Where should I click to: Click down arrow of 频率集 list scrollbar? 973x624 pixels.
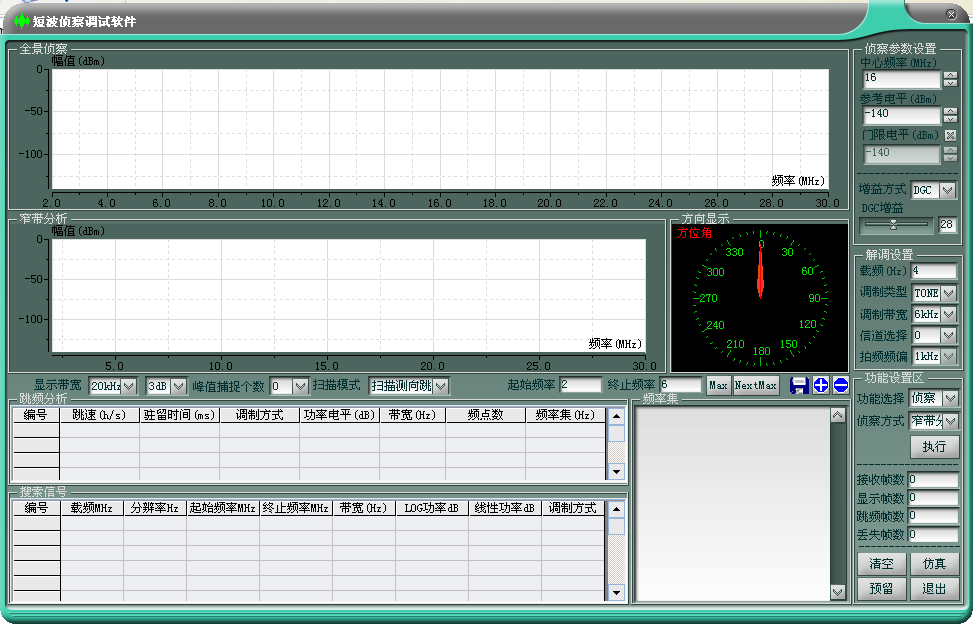pos(838,592)
